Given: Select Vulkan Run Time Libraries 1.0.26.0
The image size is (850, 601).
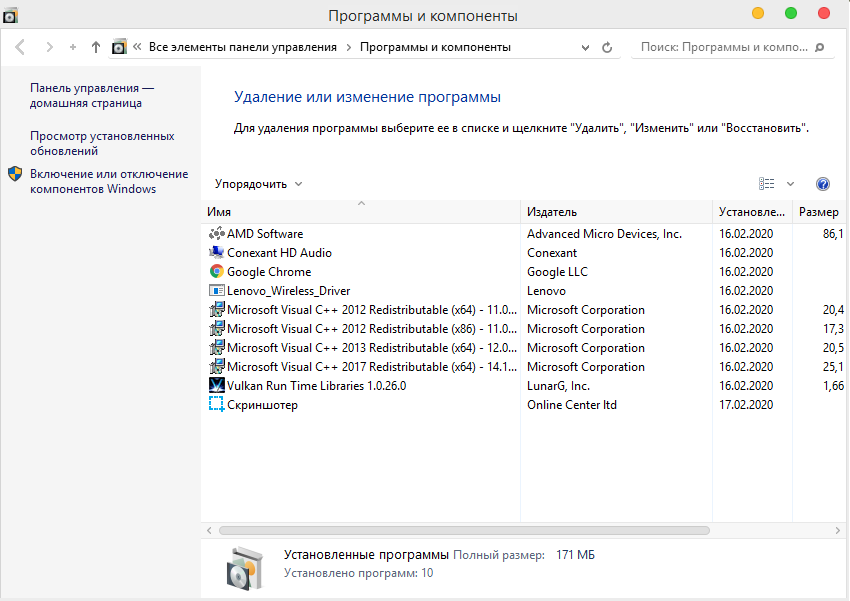Looking at the screenshot, I should point(317,385).
